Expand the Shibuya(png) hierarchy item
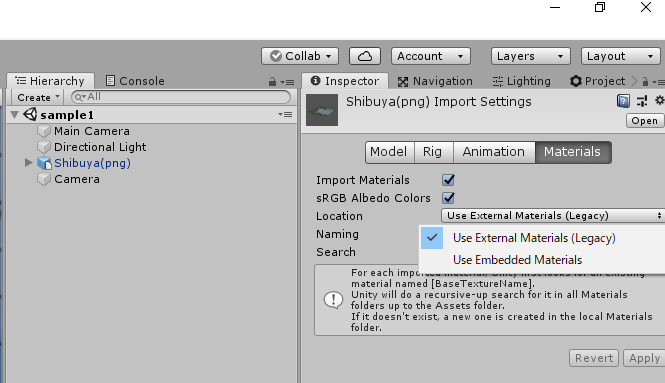Image resolution: width=665 pixels, height=383 pixels. tap(28, 162)
